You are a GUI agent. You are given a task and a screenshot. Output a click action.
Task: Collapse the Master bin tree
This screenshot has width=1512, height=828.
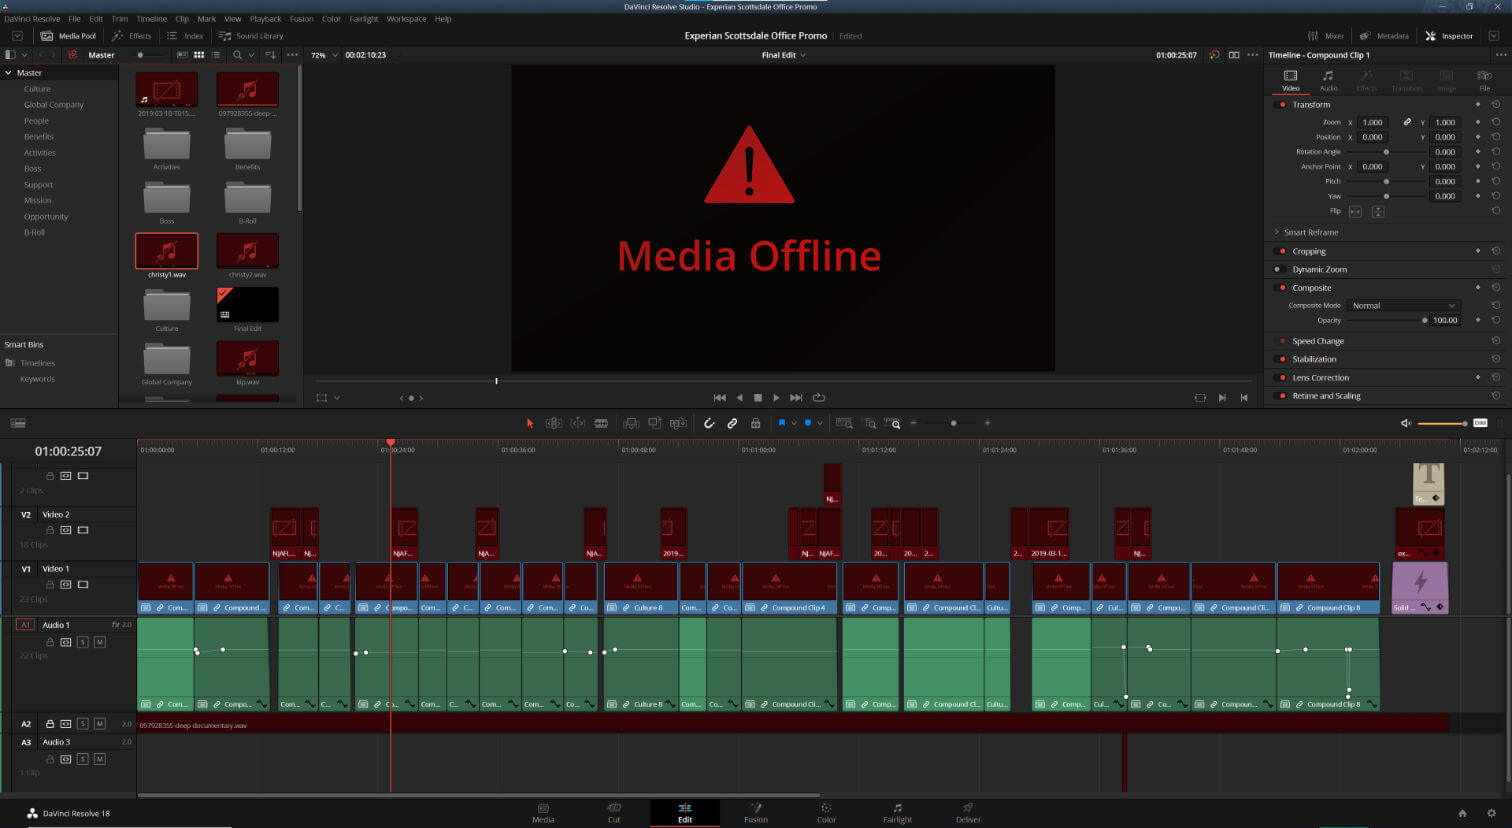tap(9, 73)
